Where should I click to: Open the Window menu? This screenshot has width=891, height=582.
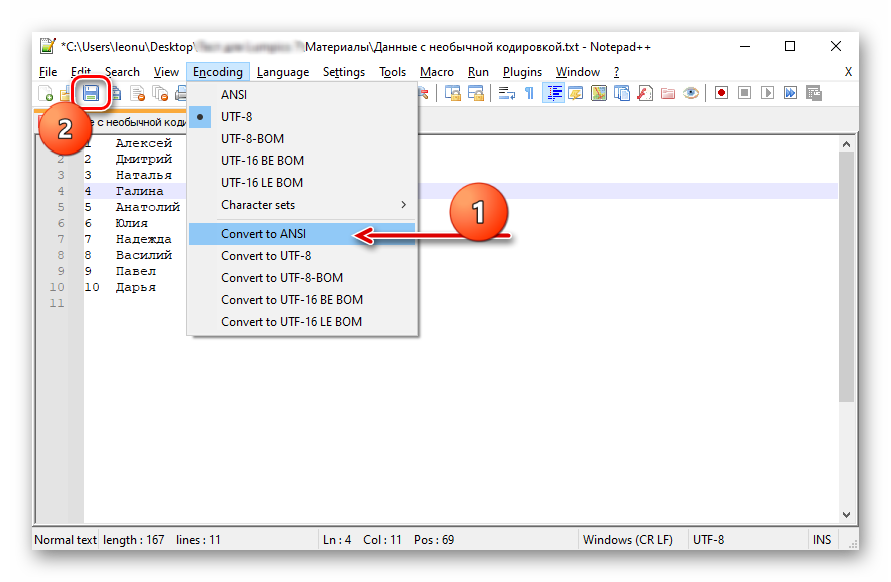(x=578, y=72)
